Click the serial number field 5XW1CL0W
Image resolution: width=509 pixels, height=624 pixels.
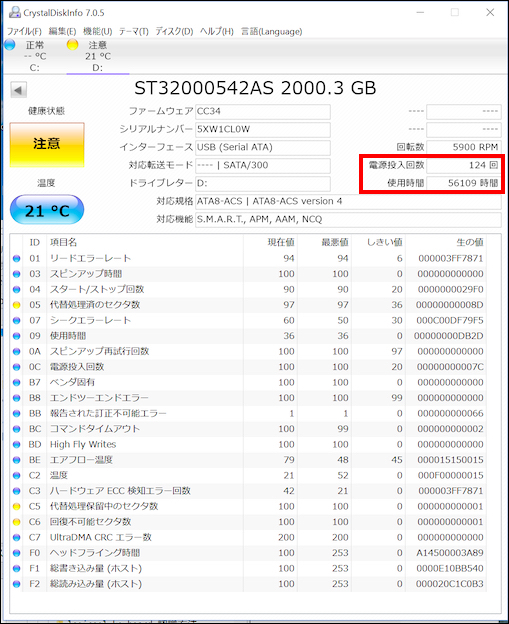point(263,129)
